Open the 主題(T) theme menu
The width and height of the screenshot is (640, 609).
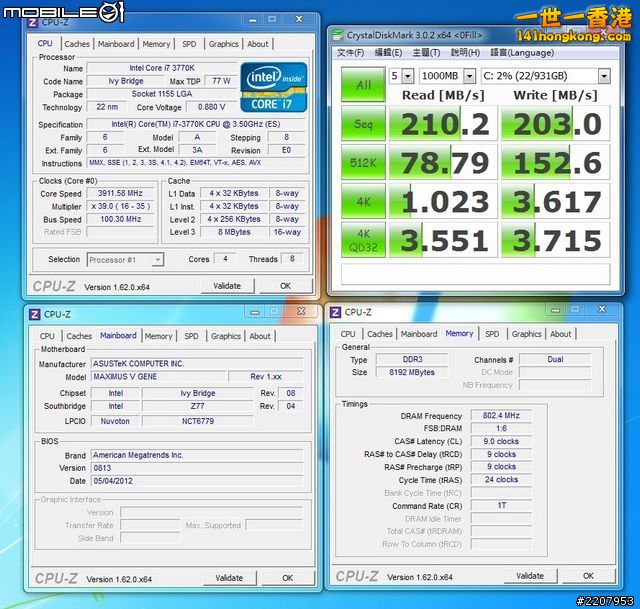pyautogui.click(x=426, y=52)
